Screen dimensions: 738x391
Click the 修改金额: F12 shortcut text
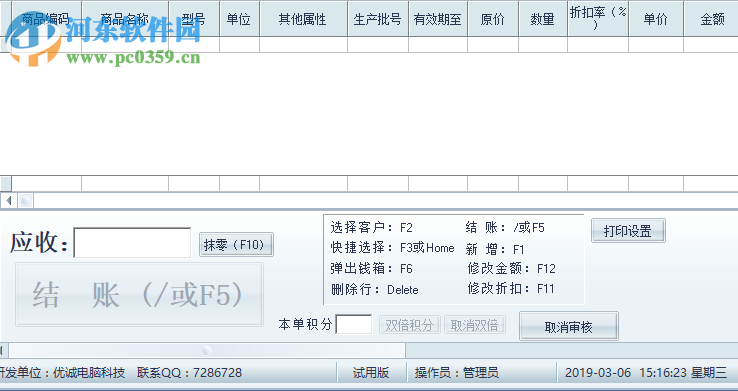[511, 269]
